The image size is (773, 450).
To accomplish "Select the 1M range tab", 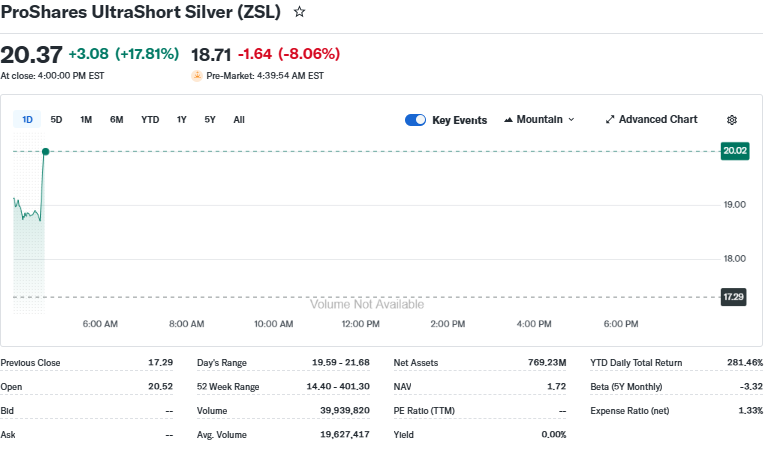I will 86,120.
